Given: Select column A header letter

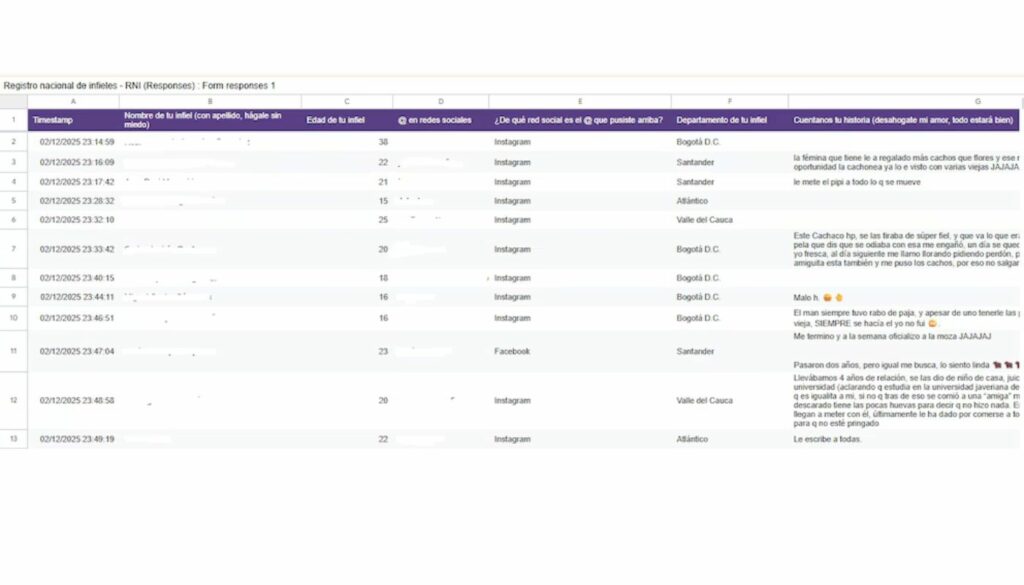Looking at the screenshot, I should coord(73,101).
